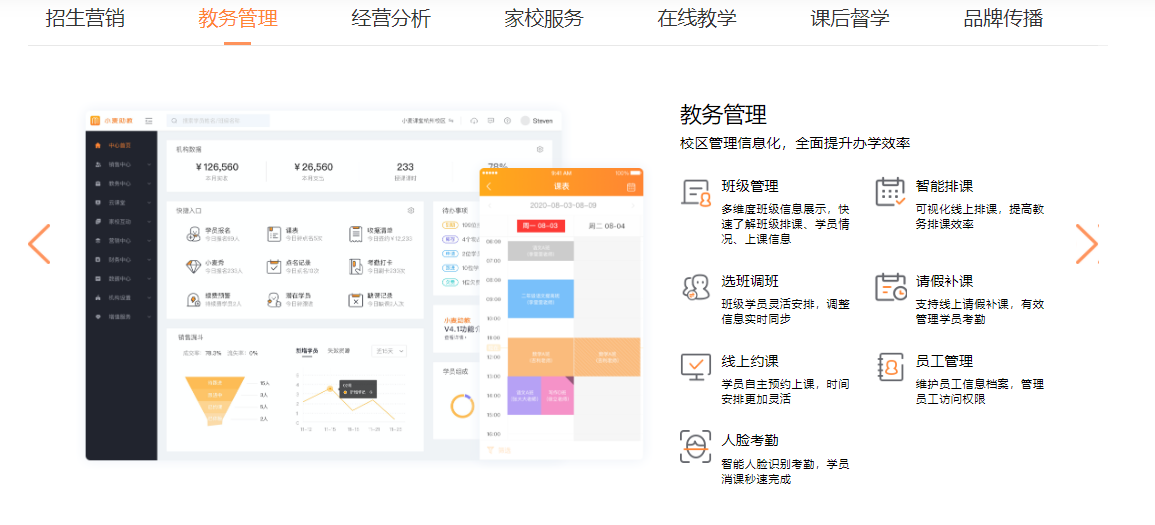Expand the 销售中心 sidebar menu
Viewport: 1155px width, 525px height.
point(122,164)
